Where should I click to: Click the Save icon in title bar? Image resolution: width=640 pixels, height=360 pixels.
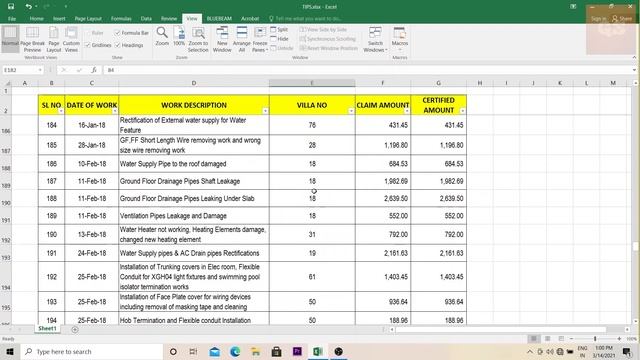(11, 7)
